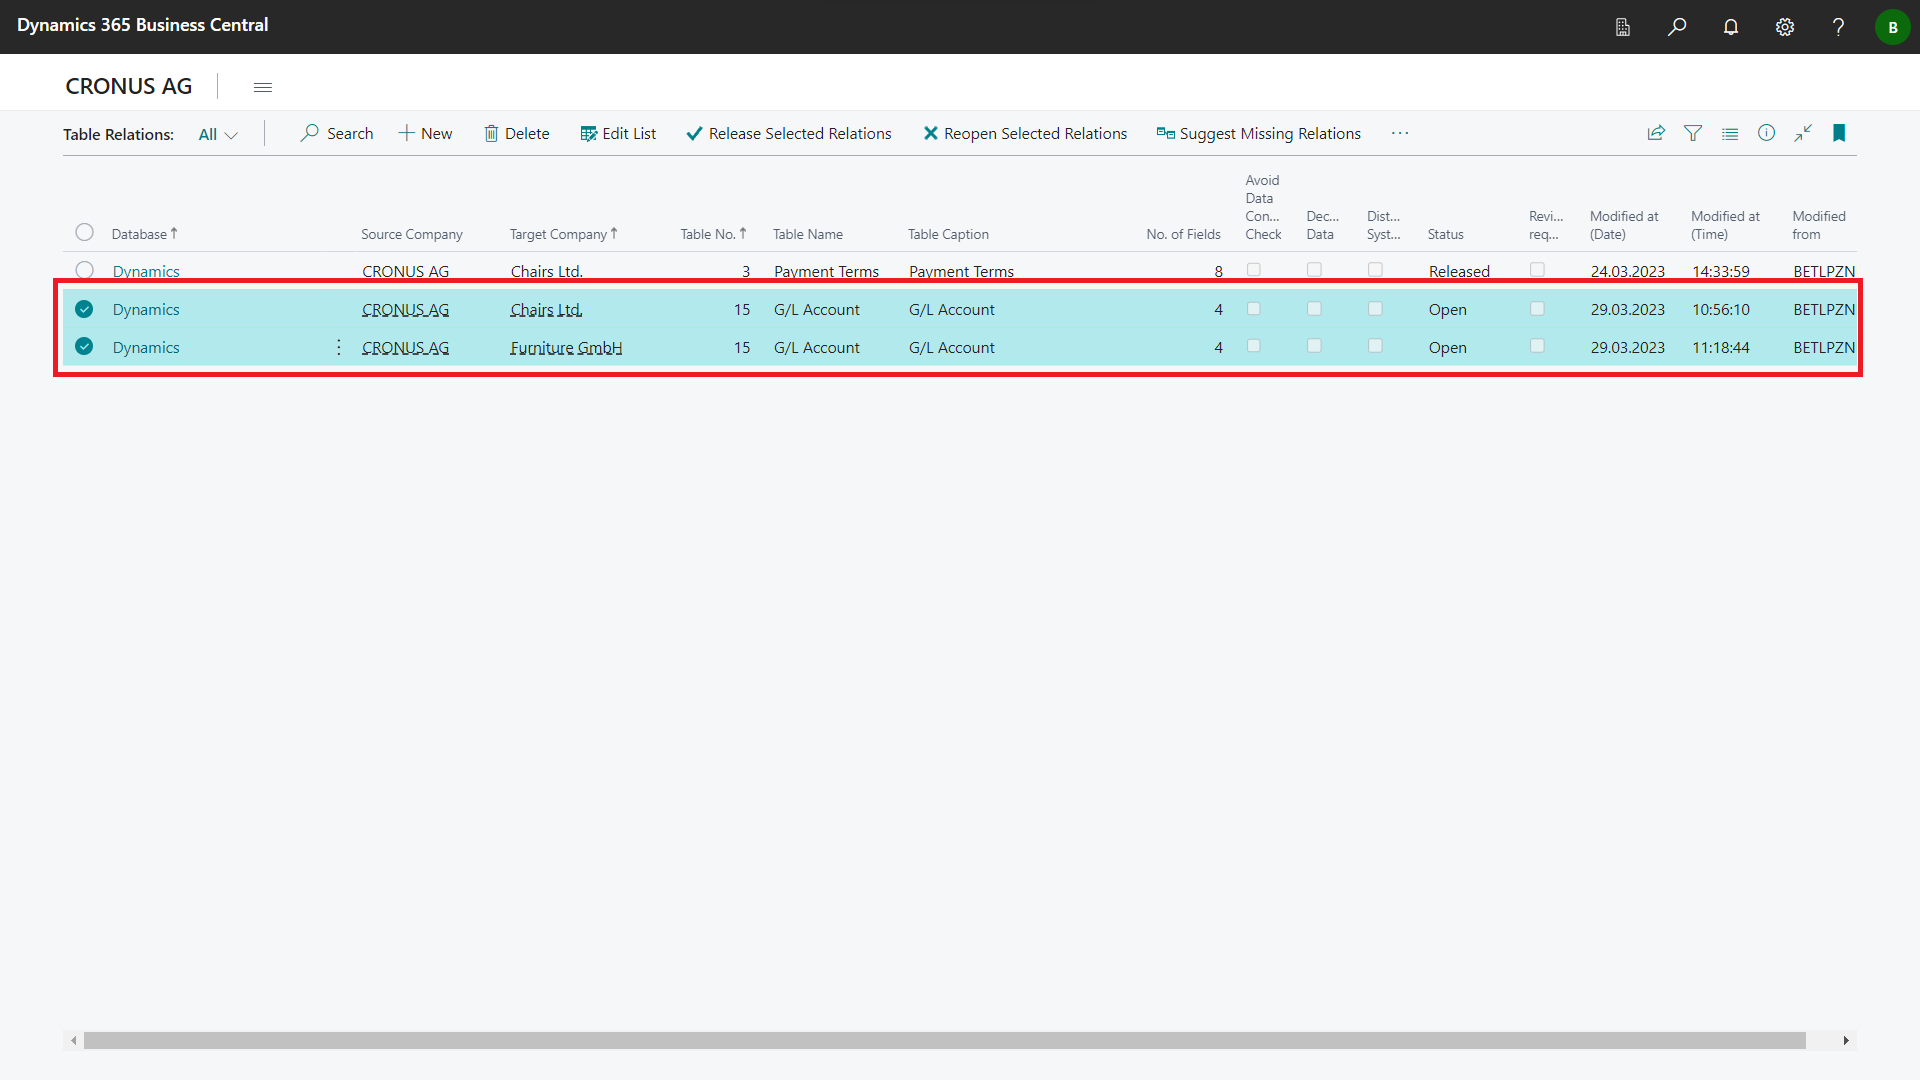
Task: Open the Status column header
Action: [x=1445, y=234]
